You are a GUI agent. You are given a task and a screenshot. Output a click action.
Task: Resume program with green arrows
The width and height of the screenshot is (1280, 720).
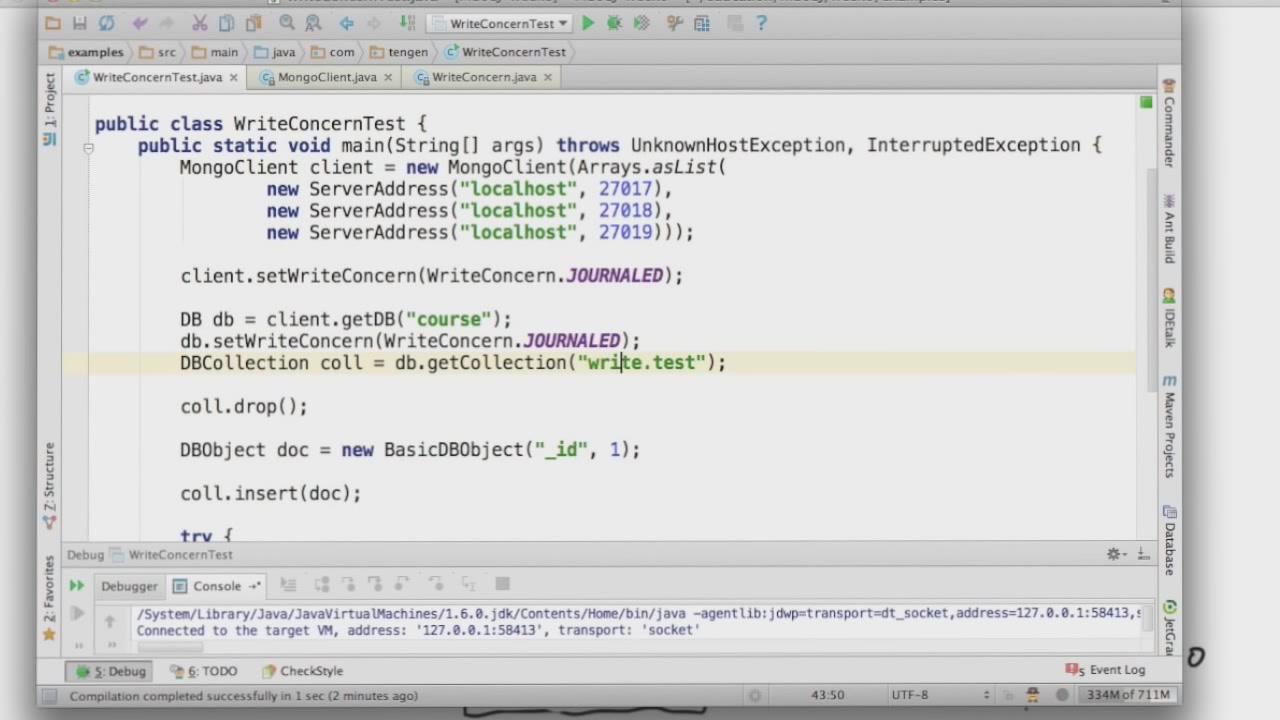(77, 586)
